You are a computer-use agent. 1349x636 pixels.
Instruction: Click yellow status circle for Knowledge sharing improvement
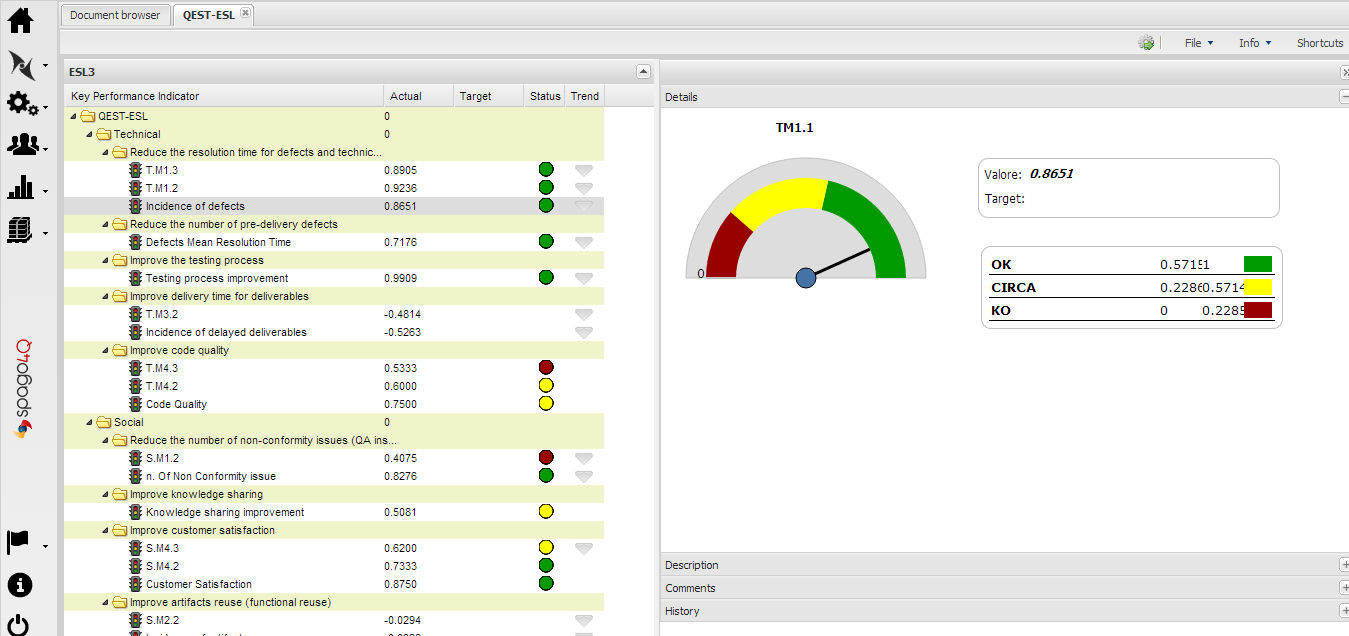(x=546, y=511)
